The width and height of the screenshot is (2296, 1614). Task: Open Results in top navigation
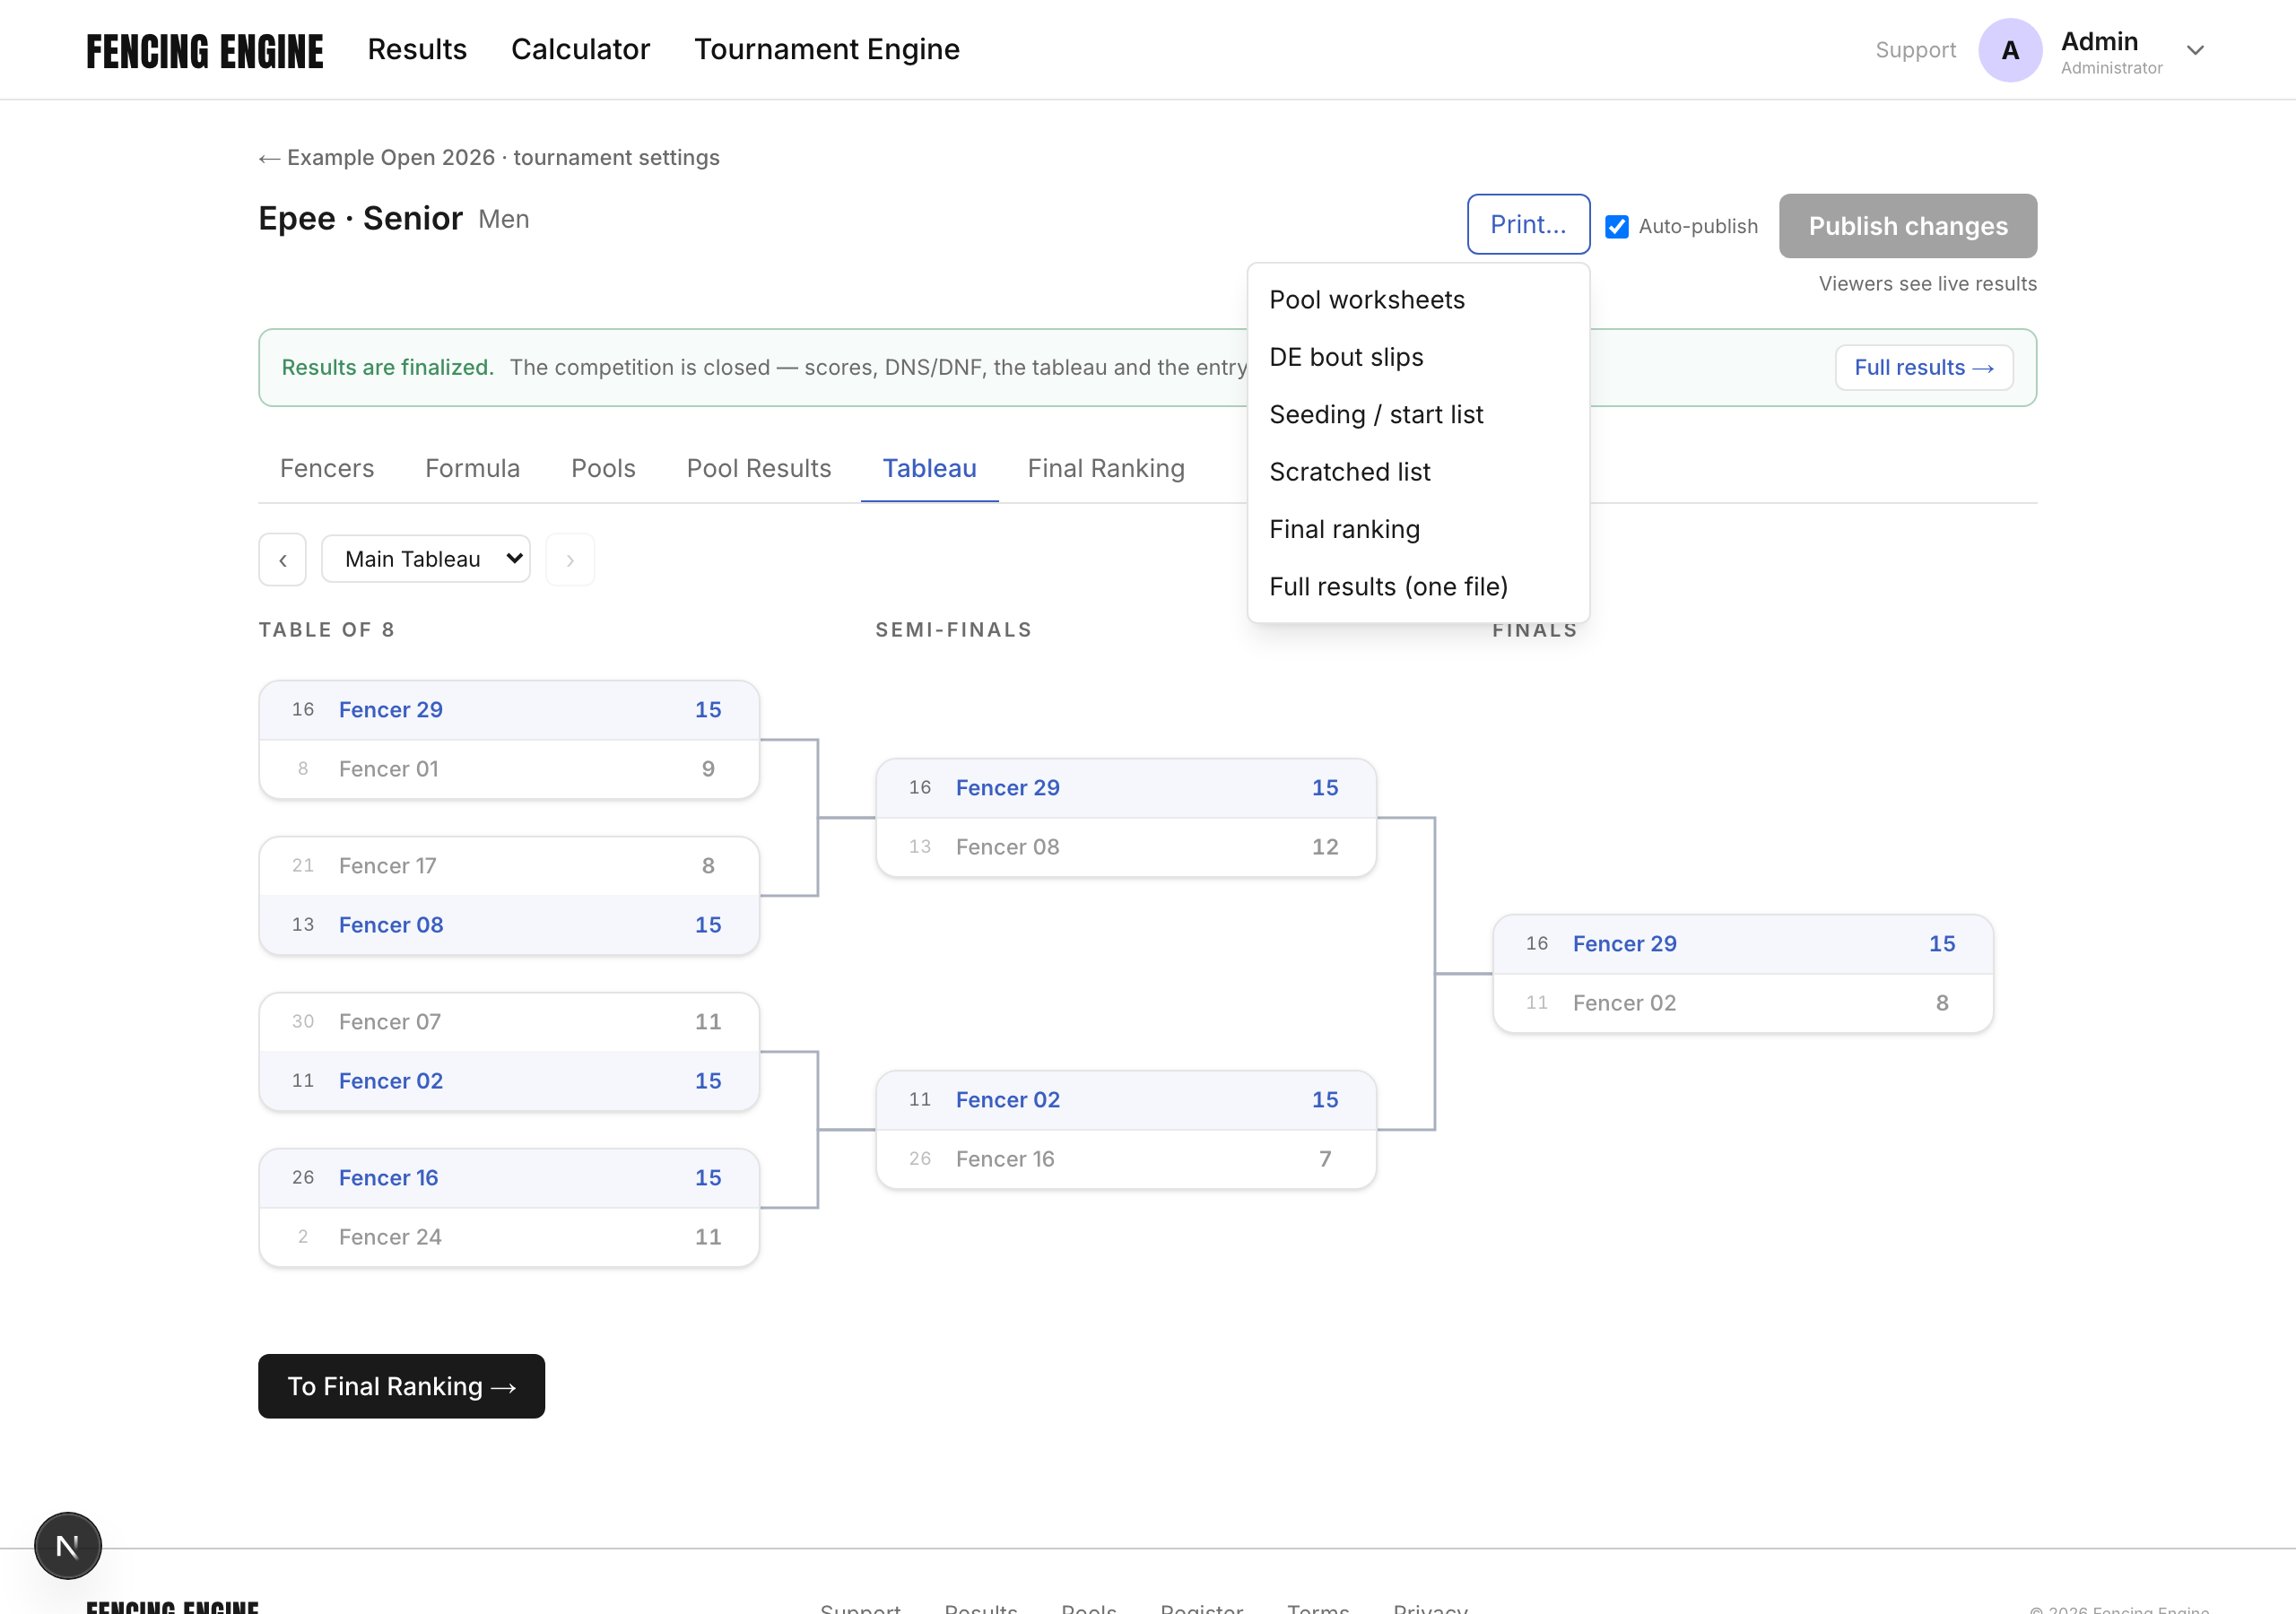coord(417,49)
